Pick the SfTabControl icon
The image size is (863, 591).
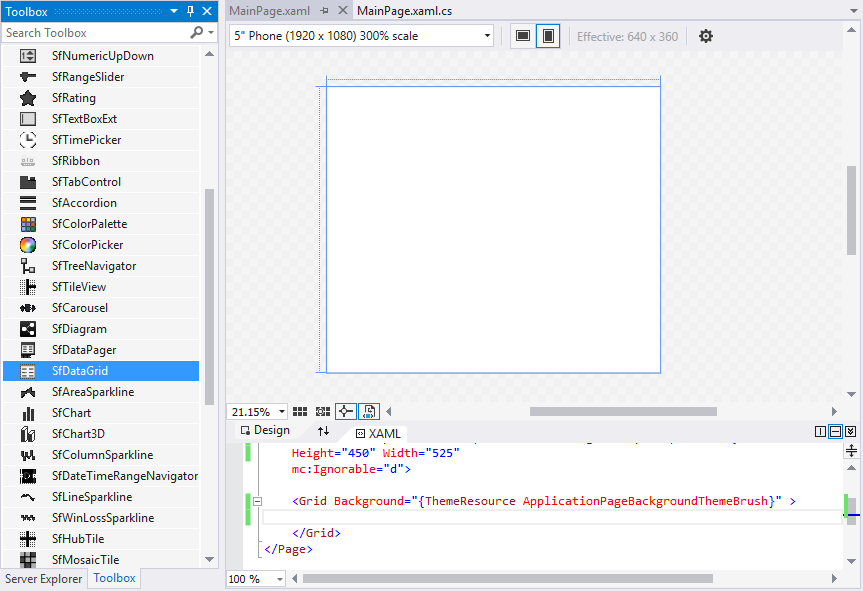click(x=28, y=182)
